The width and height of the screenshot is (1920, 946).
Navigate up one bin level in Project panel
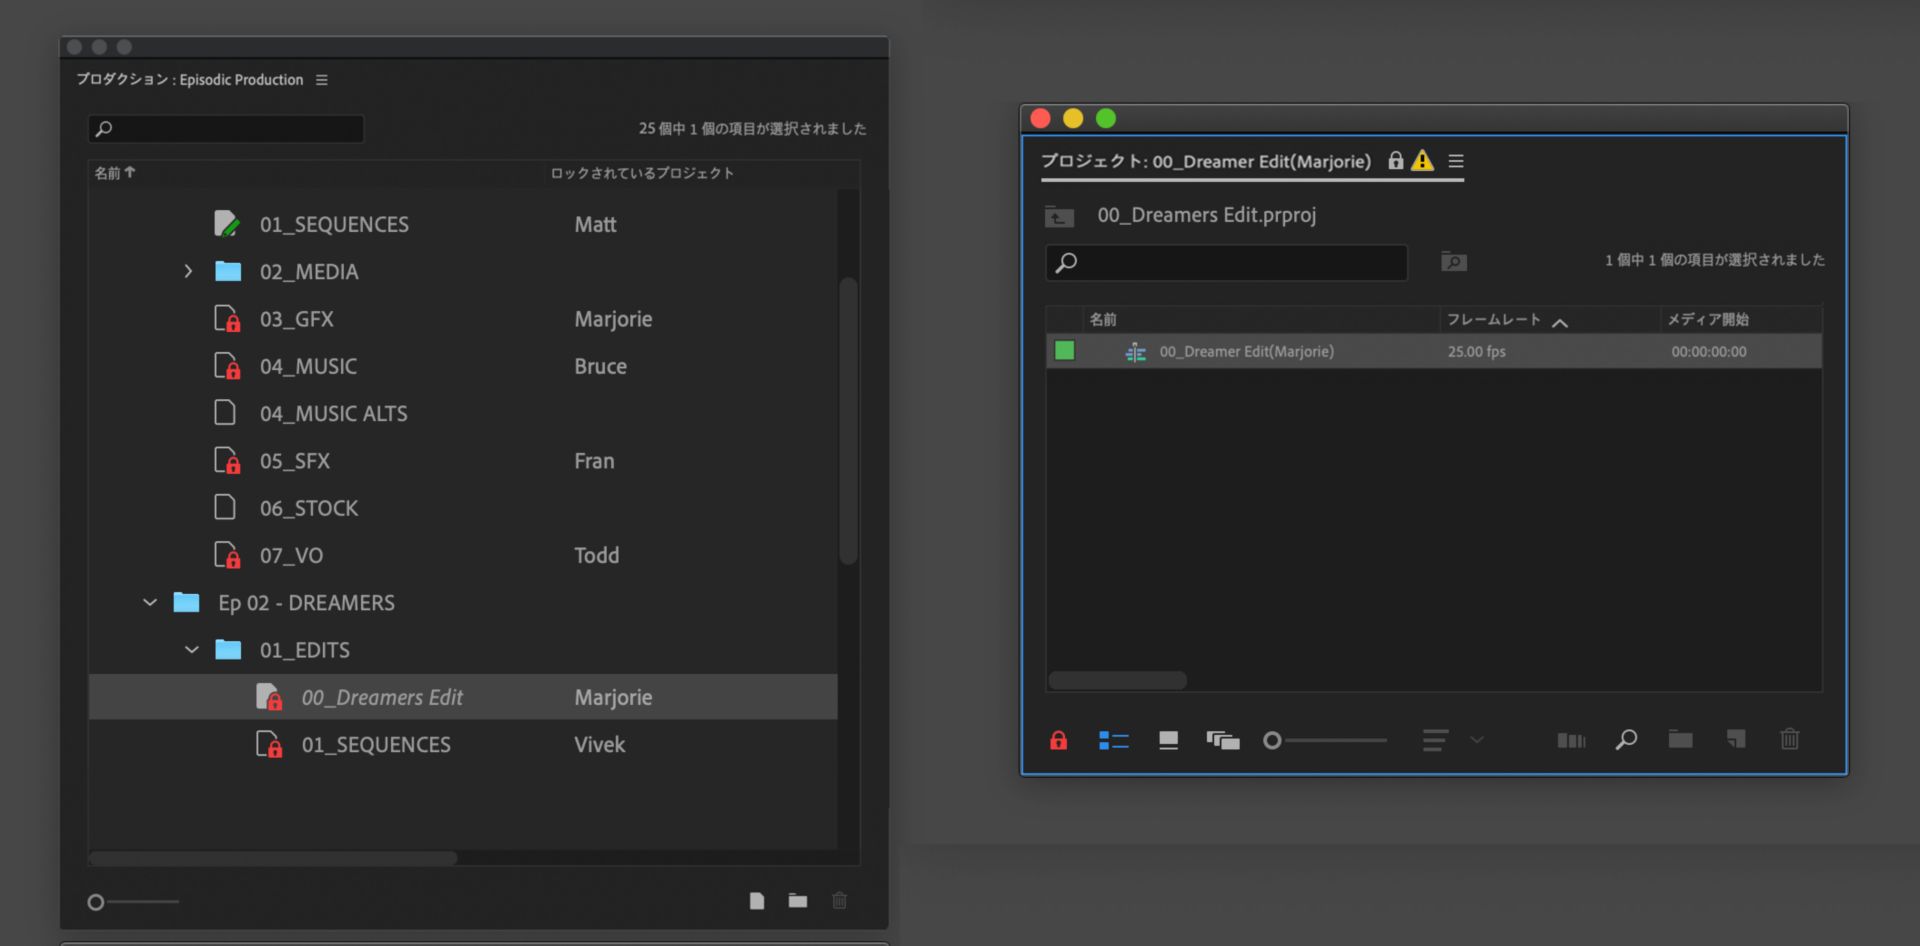pyautogui.click(x=1059, y=216)
